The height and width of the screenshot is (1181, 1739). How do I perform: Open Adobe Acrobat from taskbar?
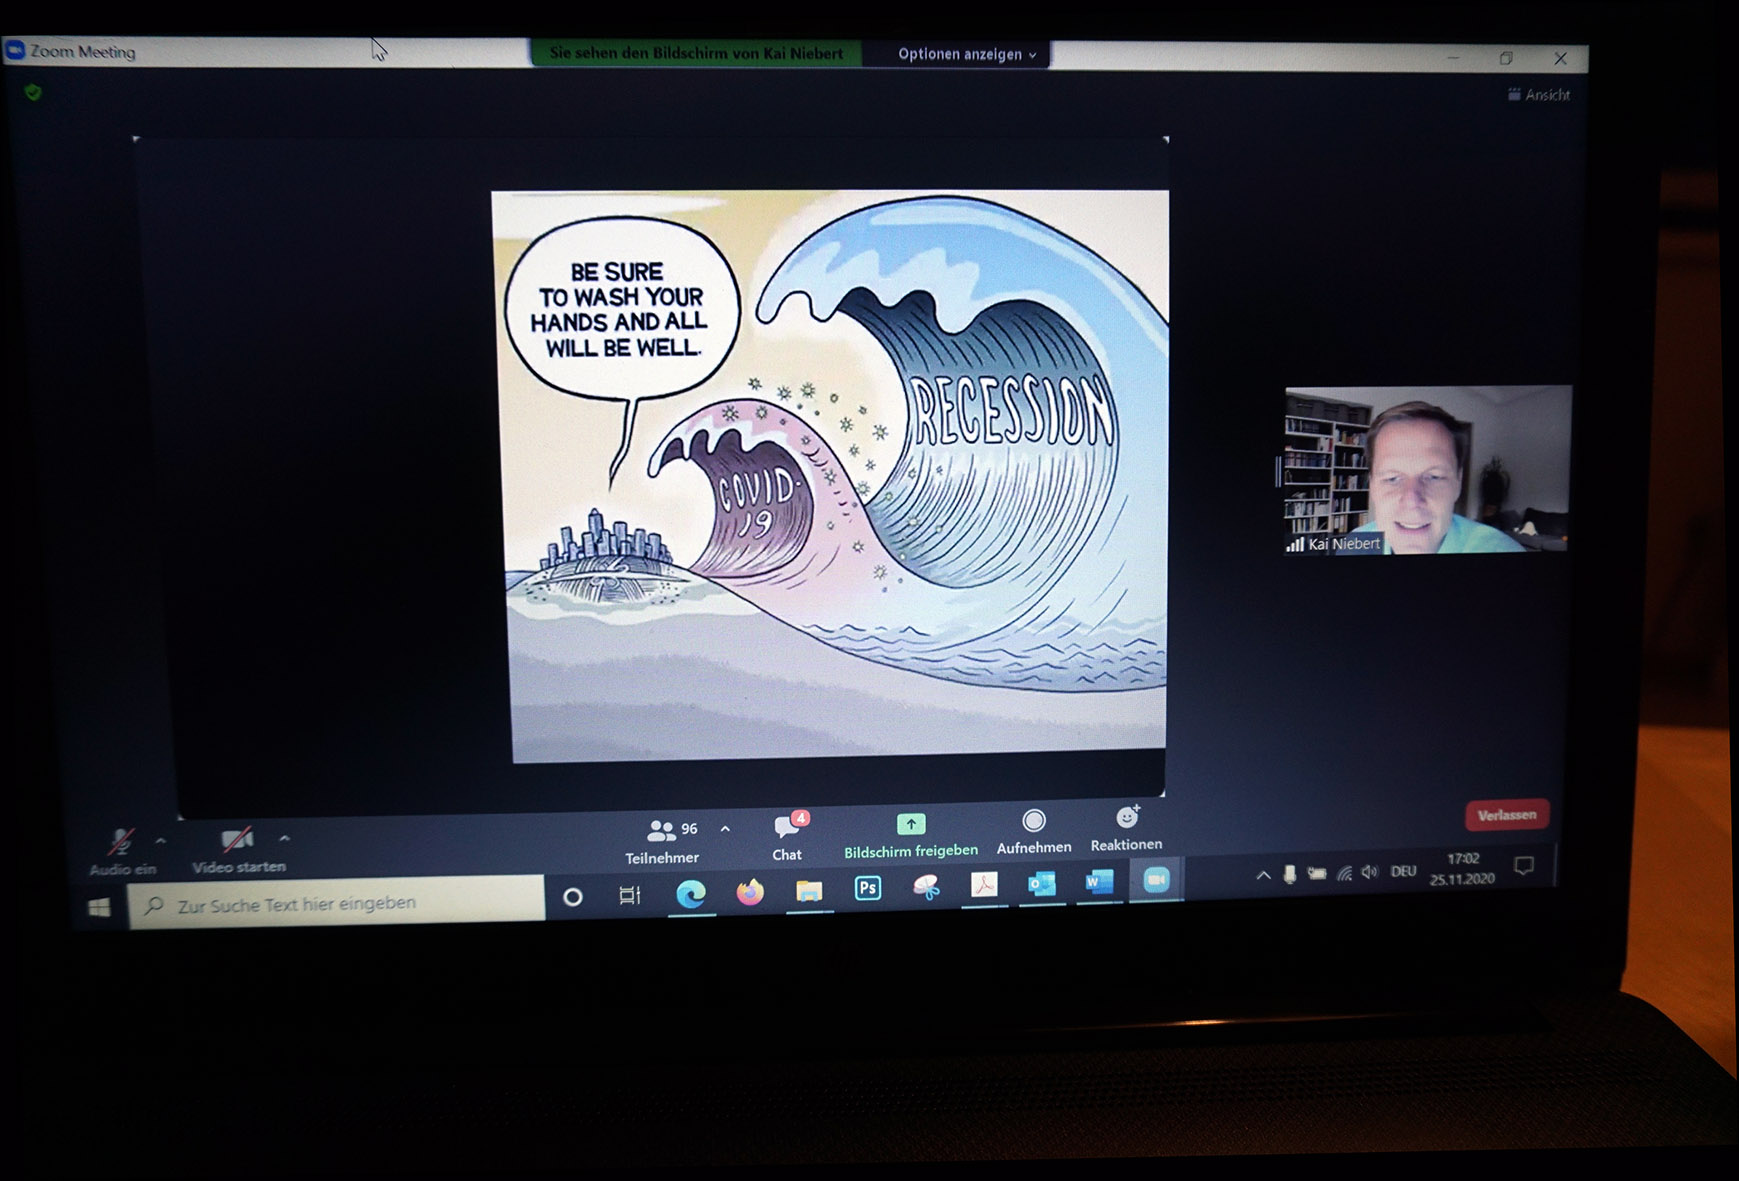984,884
